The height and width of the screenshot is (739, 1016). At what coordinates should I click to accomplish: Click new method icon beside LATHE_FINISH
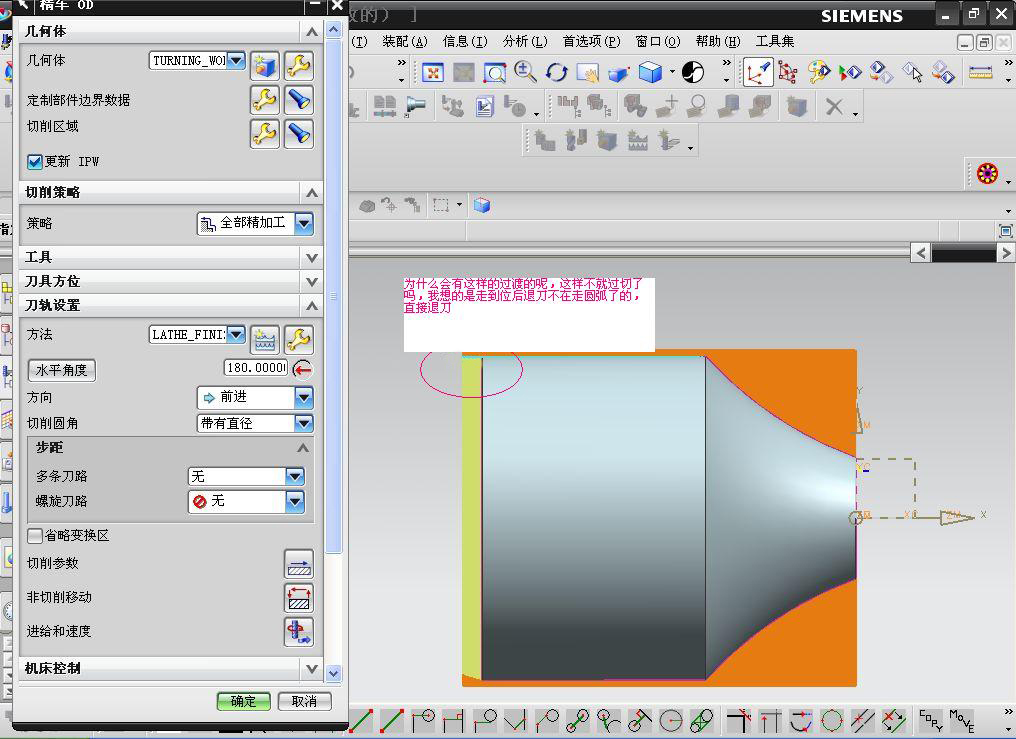point(264,339)
